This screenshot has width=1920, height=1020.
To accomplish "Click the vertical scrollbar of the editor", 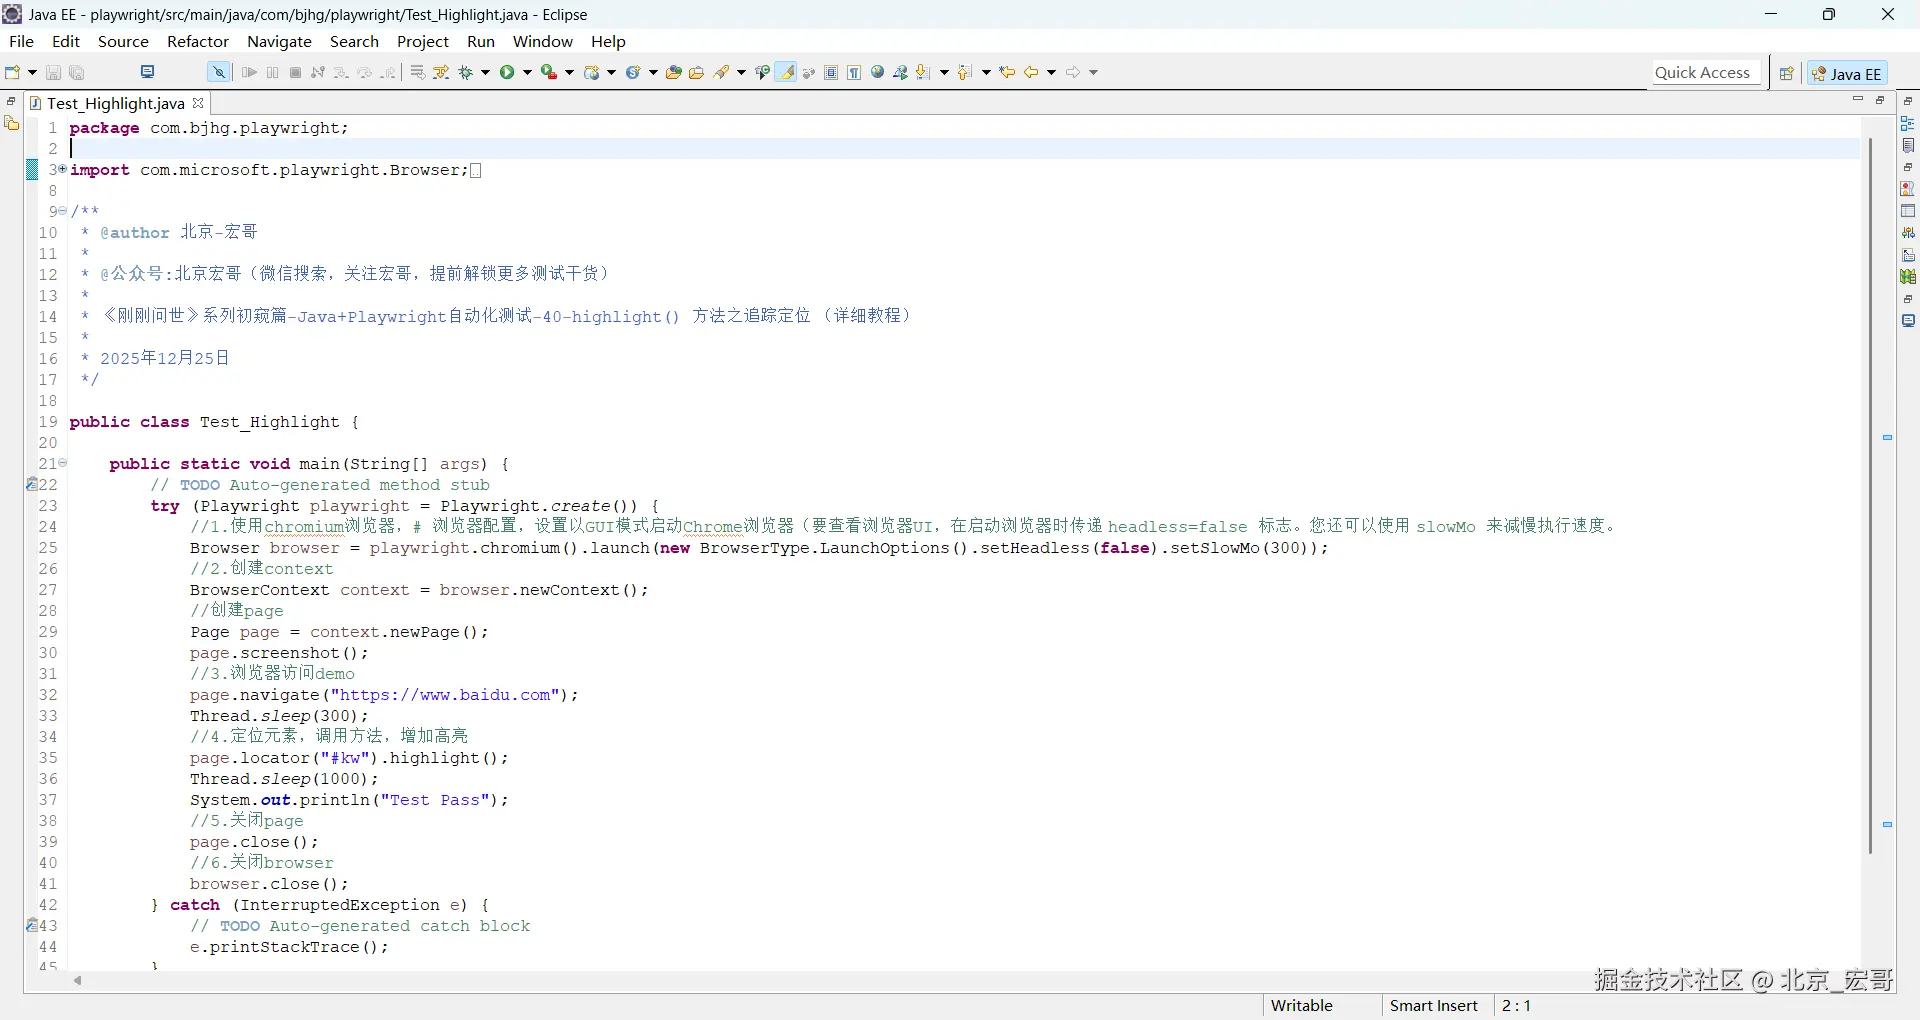I will point(1870,495).
